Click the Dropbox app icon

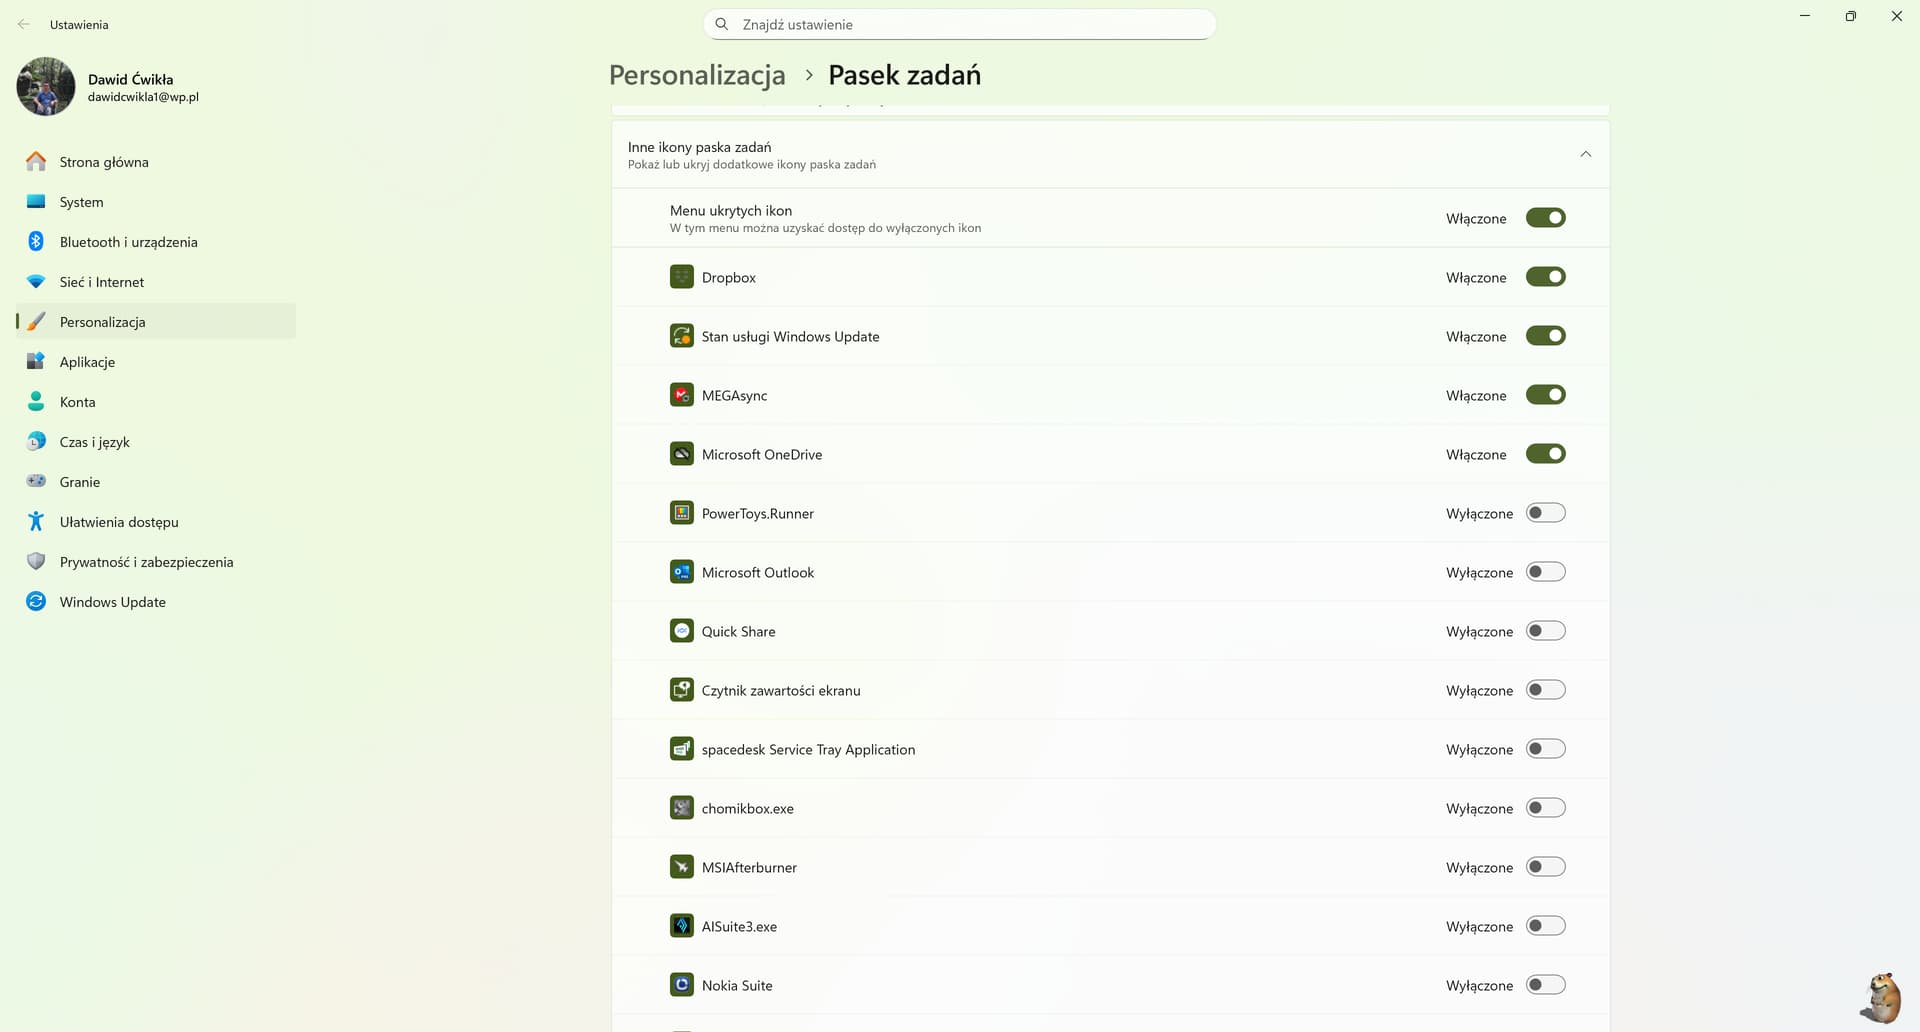(681, 277)
